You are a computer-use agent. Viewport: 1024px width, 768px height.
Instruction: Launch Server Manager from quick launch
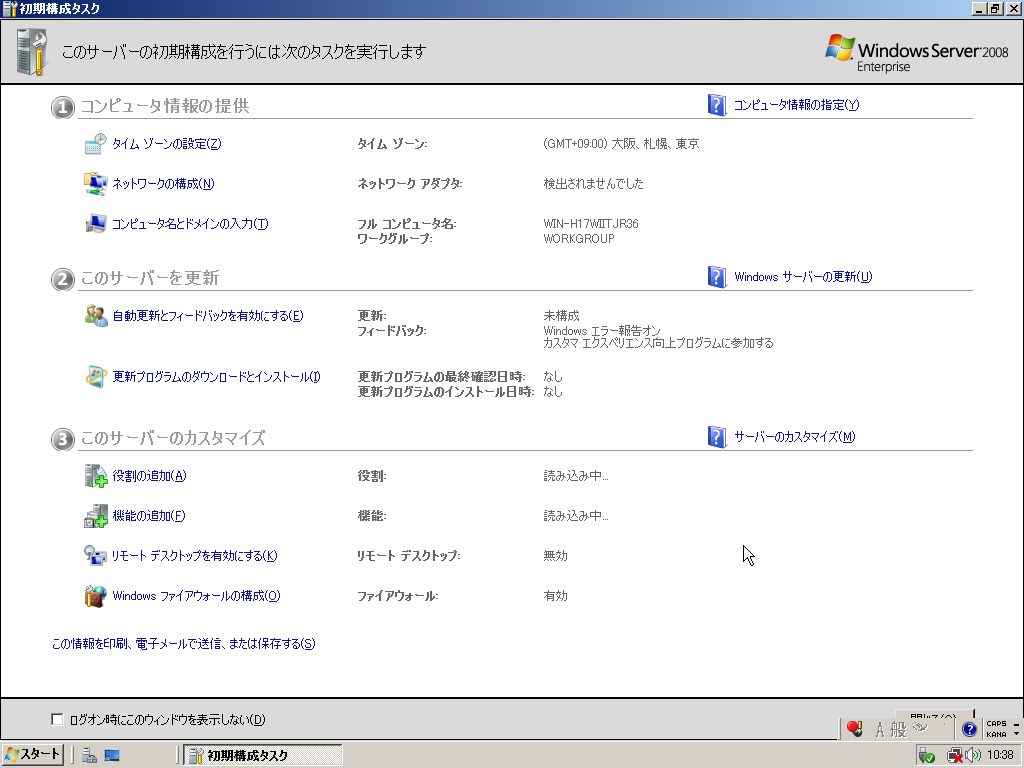[x=89, y=756]
